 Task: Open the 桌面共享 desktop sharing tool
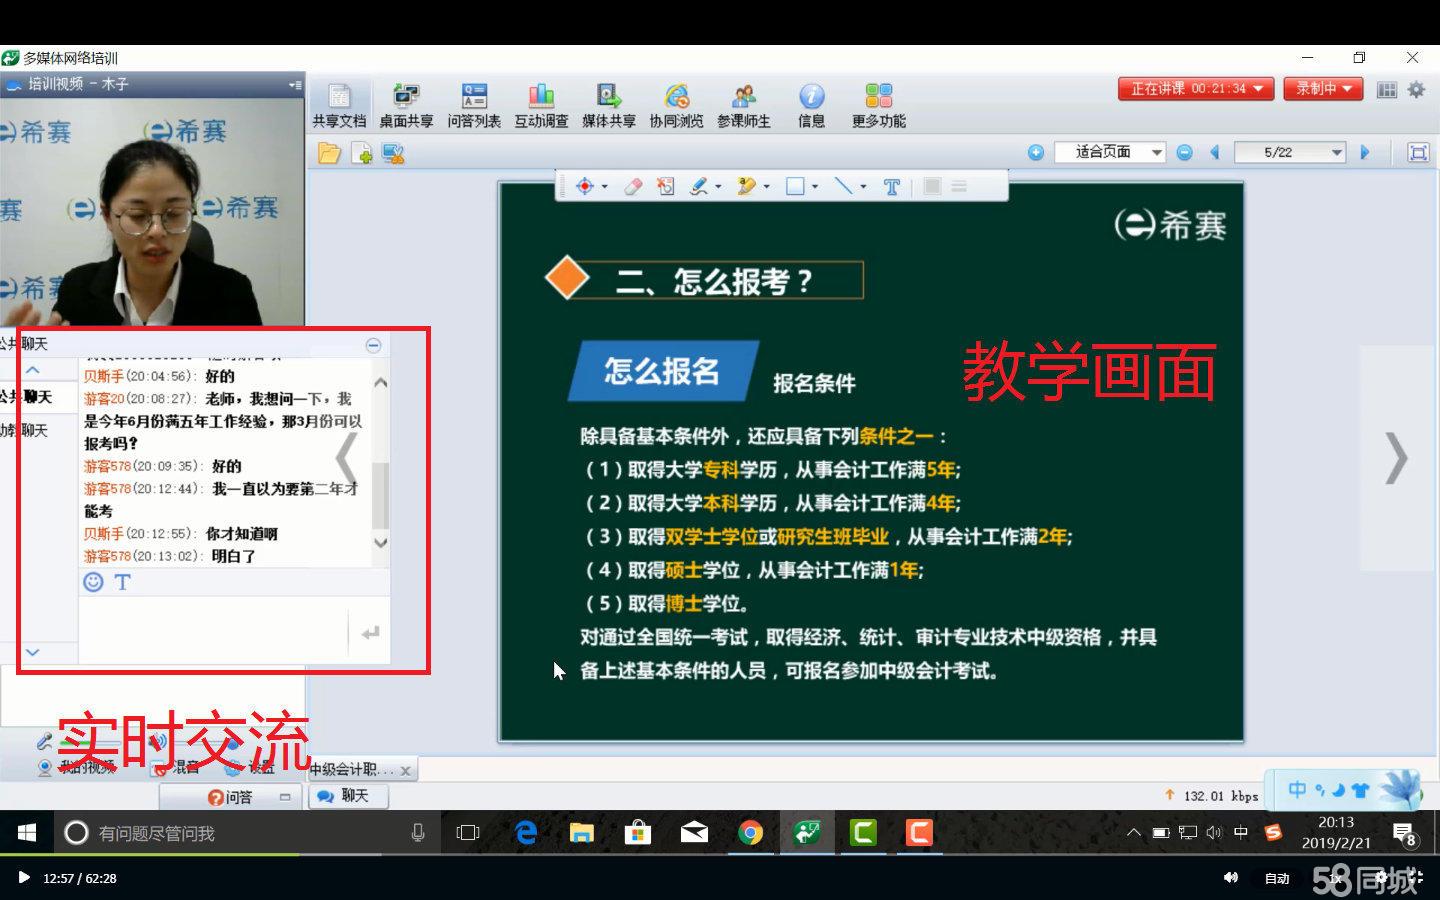[x=405, y=105]
